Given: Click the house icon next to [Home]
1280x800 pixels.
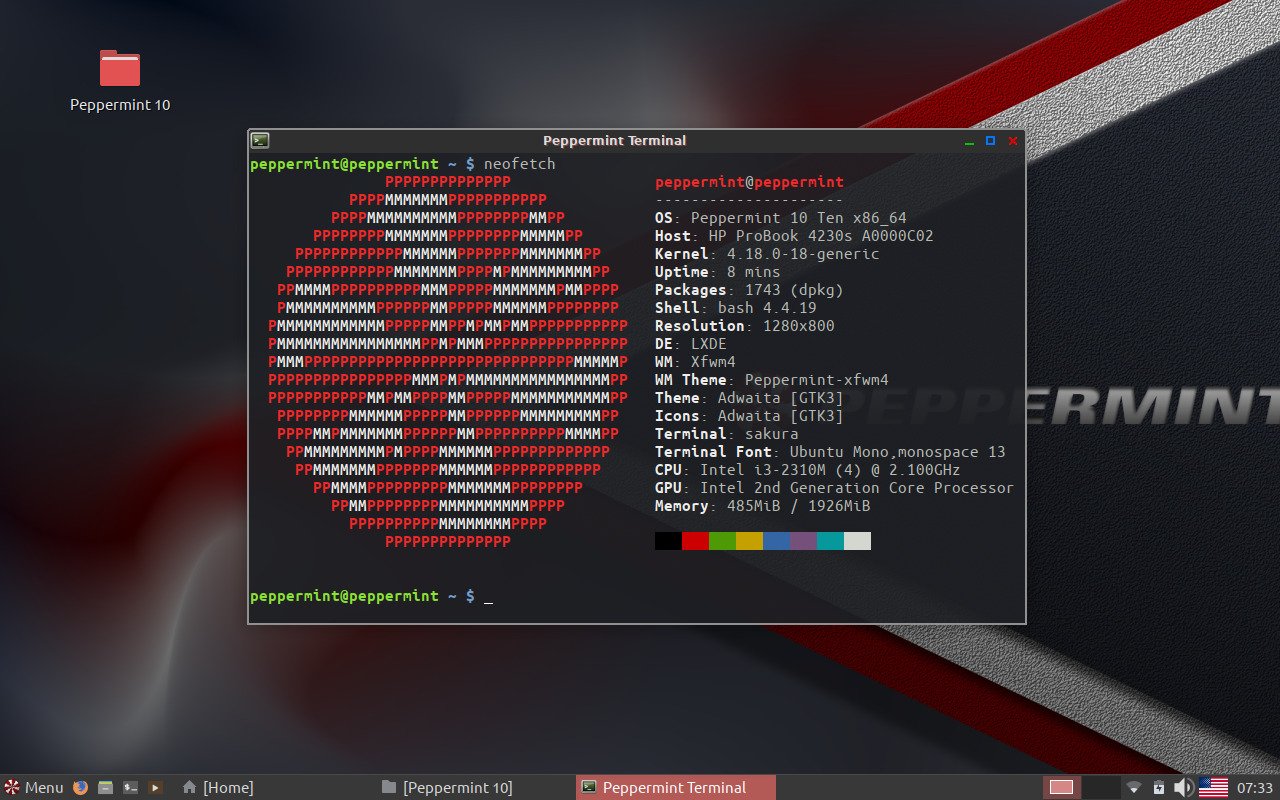Looking at the screenshot, I should [x=189, y=787].
